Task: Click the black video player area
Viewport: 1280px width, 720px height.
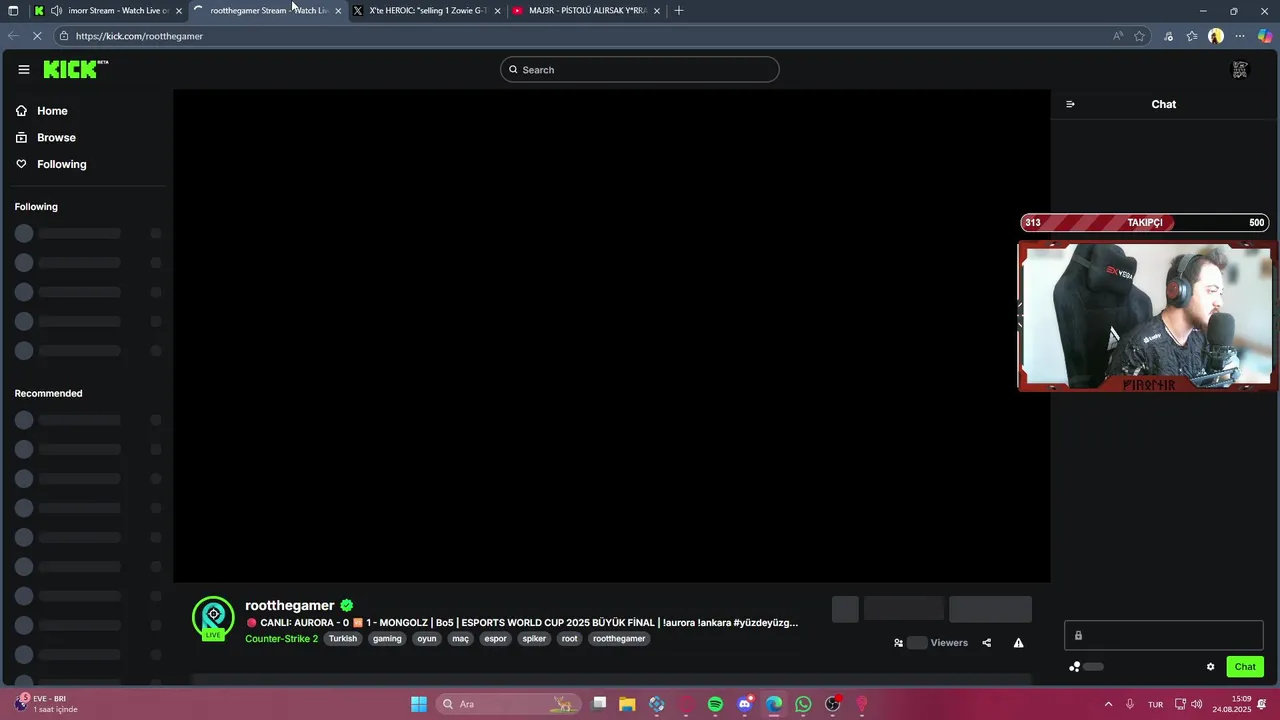Action: click(x=611, y=336)
